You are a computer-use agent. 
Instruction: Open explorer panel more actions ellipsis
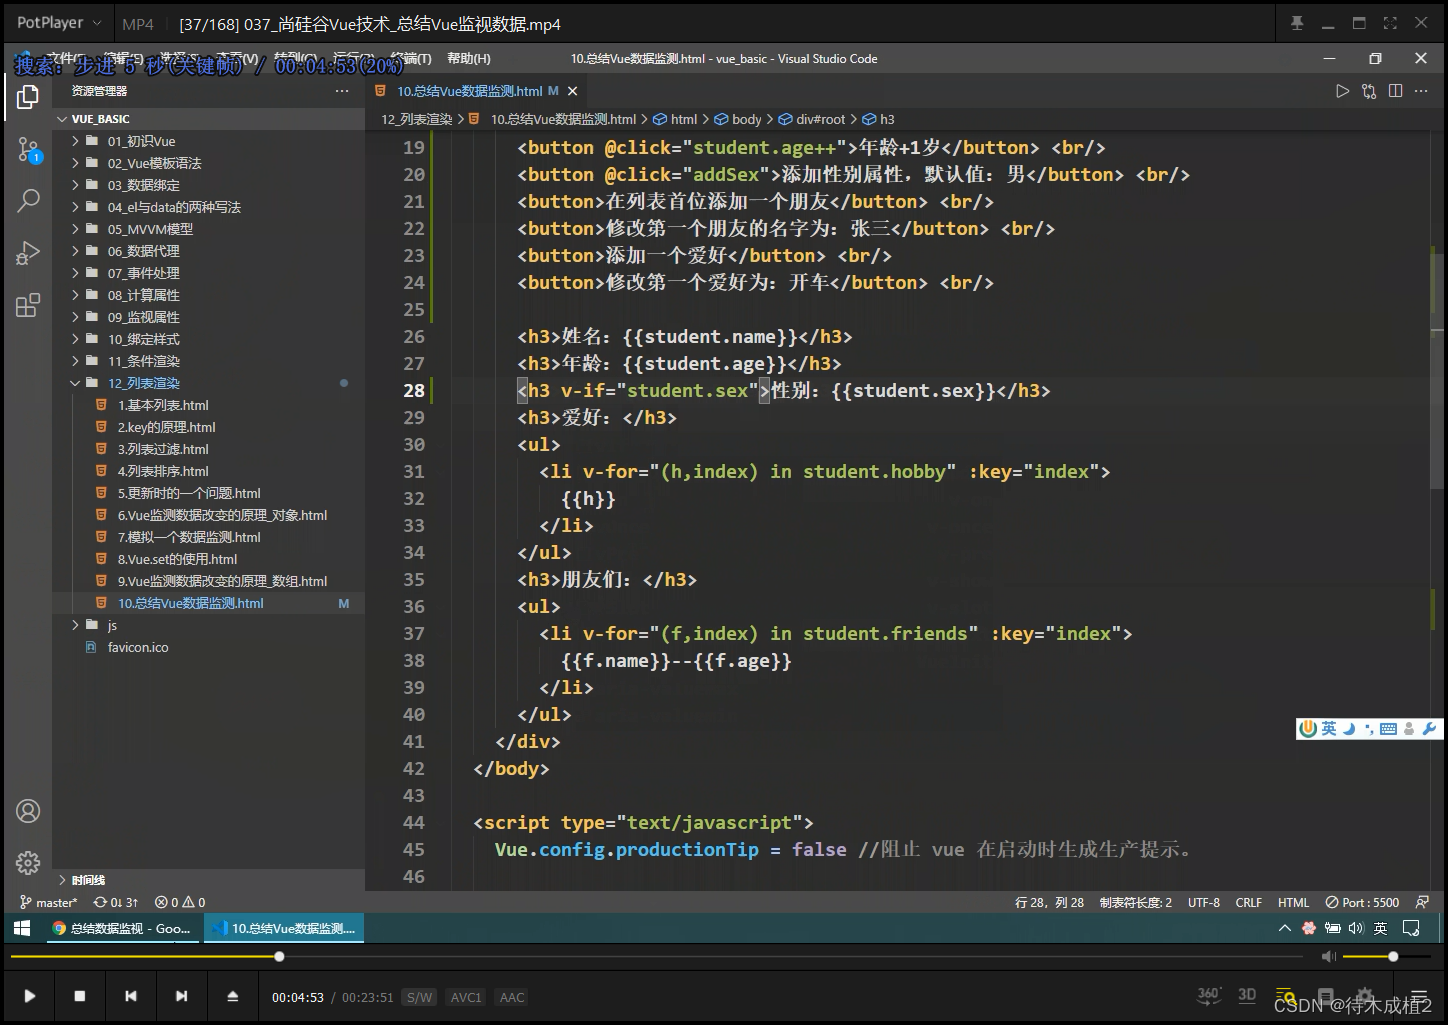tap(342, 91)
